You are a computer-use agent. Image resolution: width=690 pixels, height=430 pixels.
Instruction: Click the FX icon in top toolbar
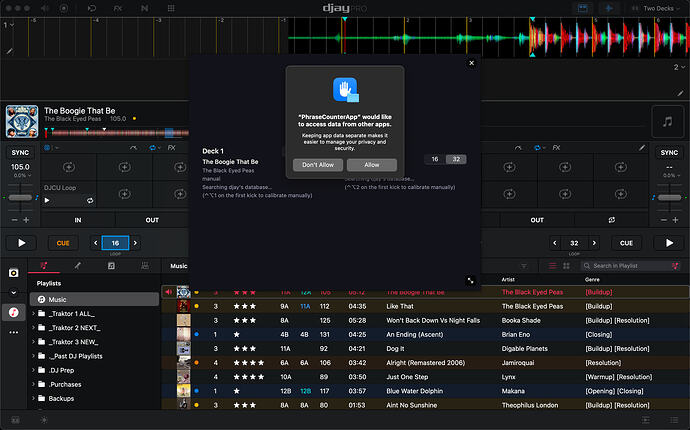pos(117,8)
